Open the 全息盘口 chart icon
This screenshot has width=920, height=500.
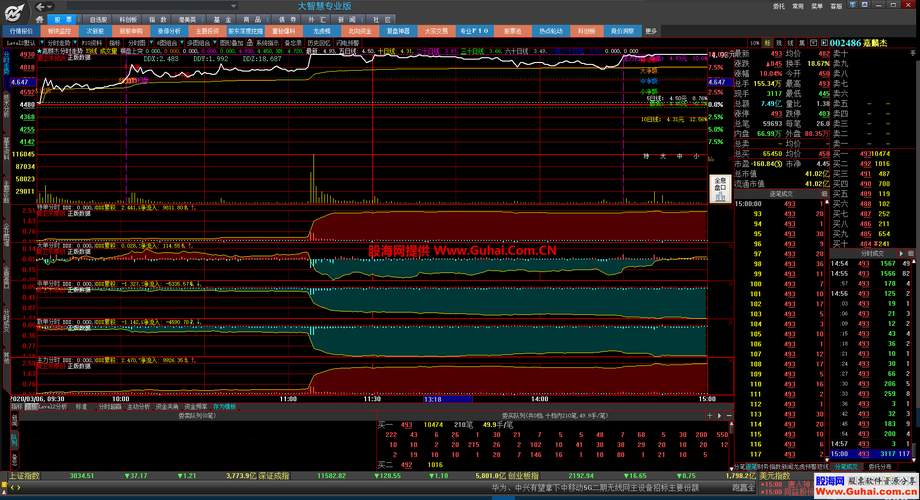pyautogui.click(x=719, y=189)
